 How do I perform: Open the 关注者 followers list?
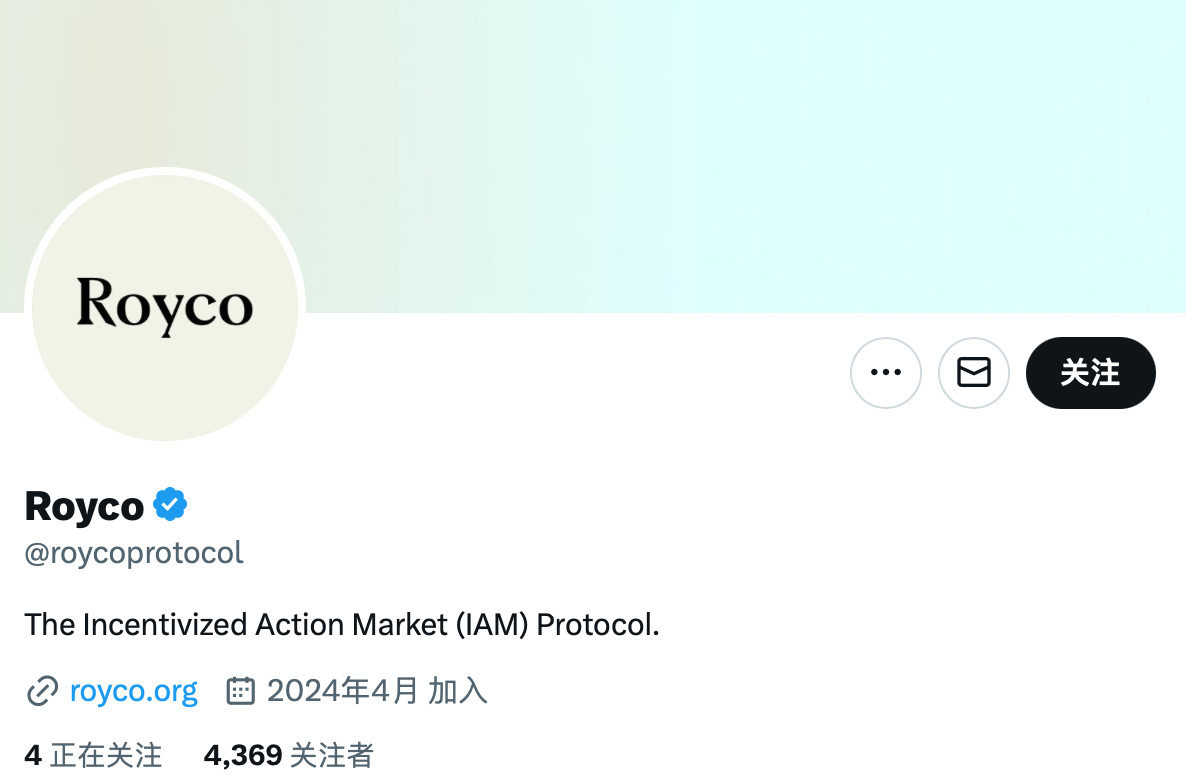[x=331, y=755]
